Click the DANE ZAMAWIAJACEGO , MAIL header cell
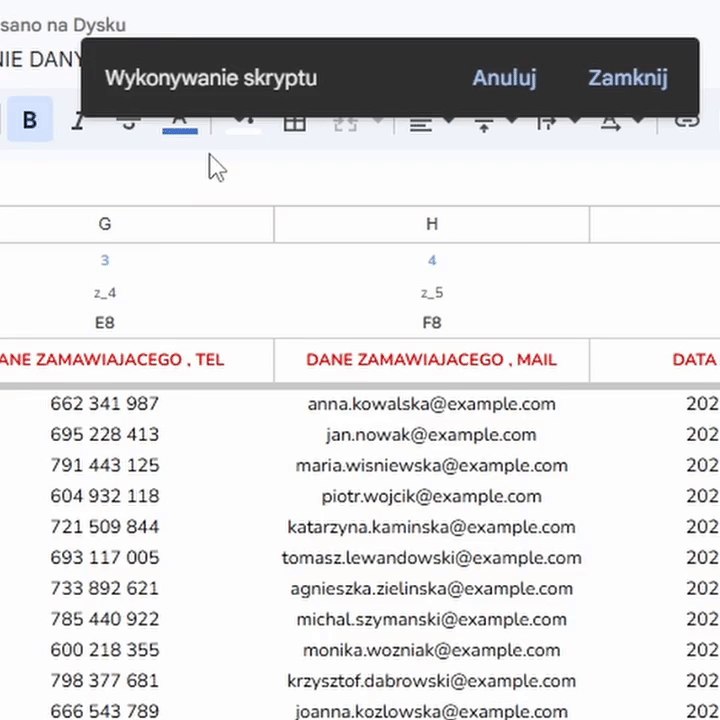This screenshot has width=720, height=720. coord(431,360)
